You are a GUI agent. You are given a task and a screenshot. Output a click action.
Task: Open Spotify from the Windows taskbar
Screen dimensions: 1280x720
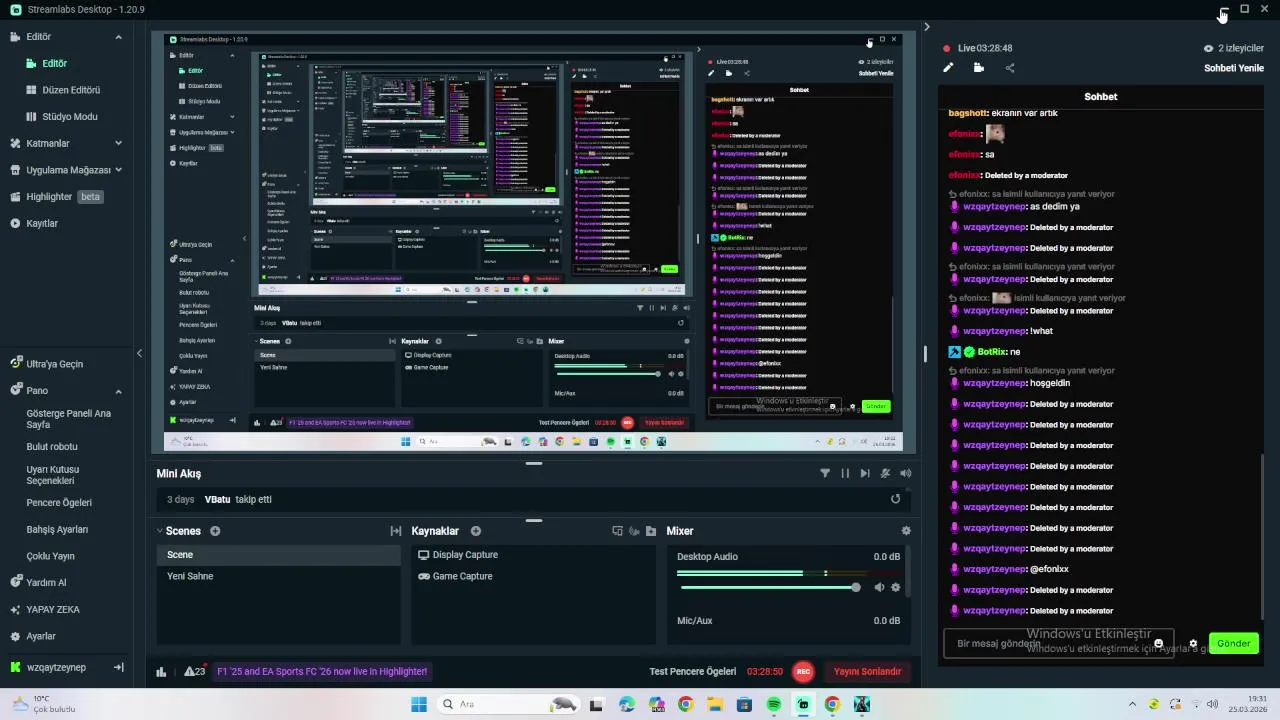tap(774, 704)
